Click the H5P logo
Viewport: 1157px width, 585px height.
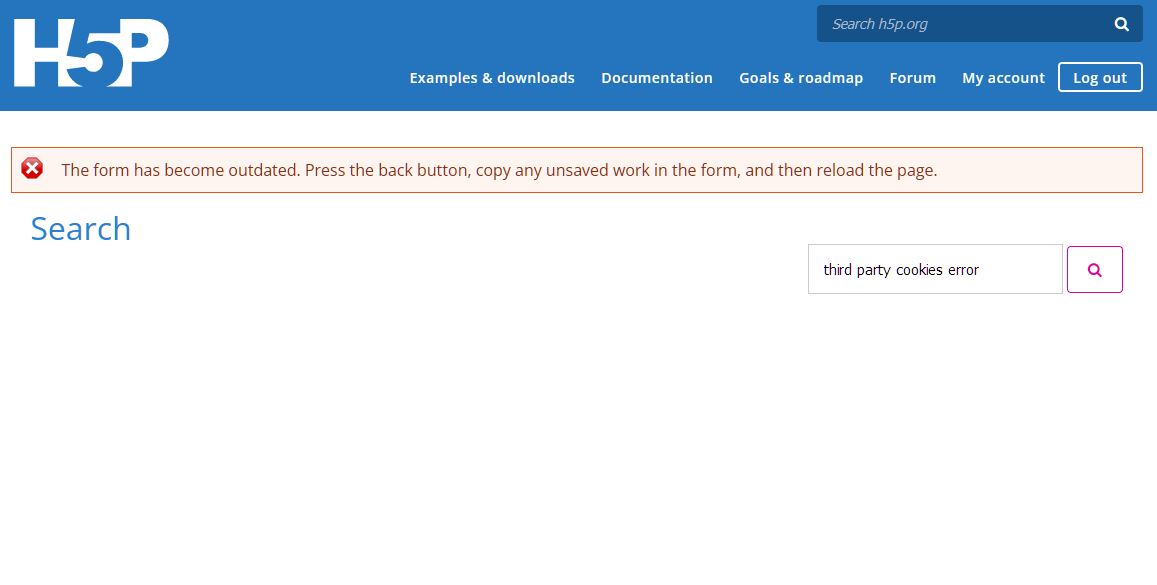91,53
